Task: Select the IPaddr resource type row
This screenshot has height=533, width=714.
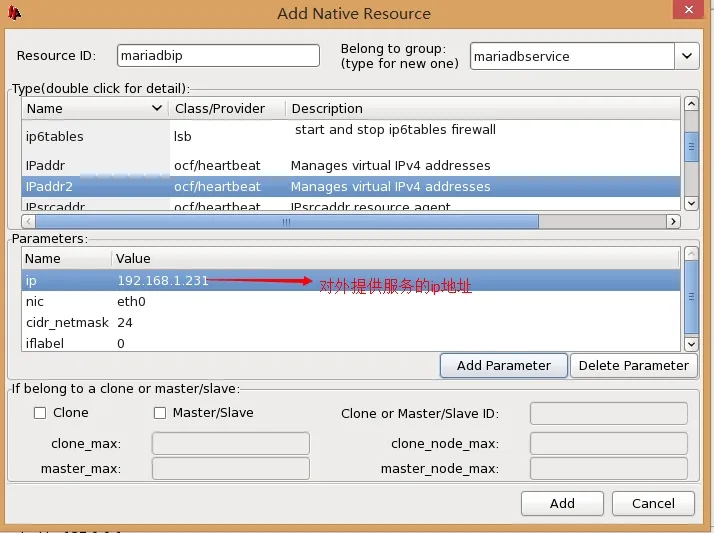Action: point(351,165)
